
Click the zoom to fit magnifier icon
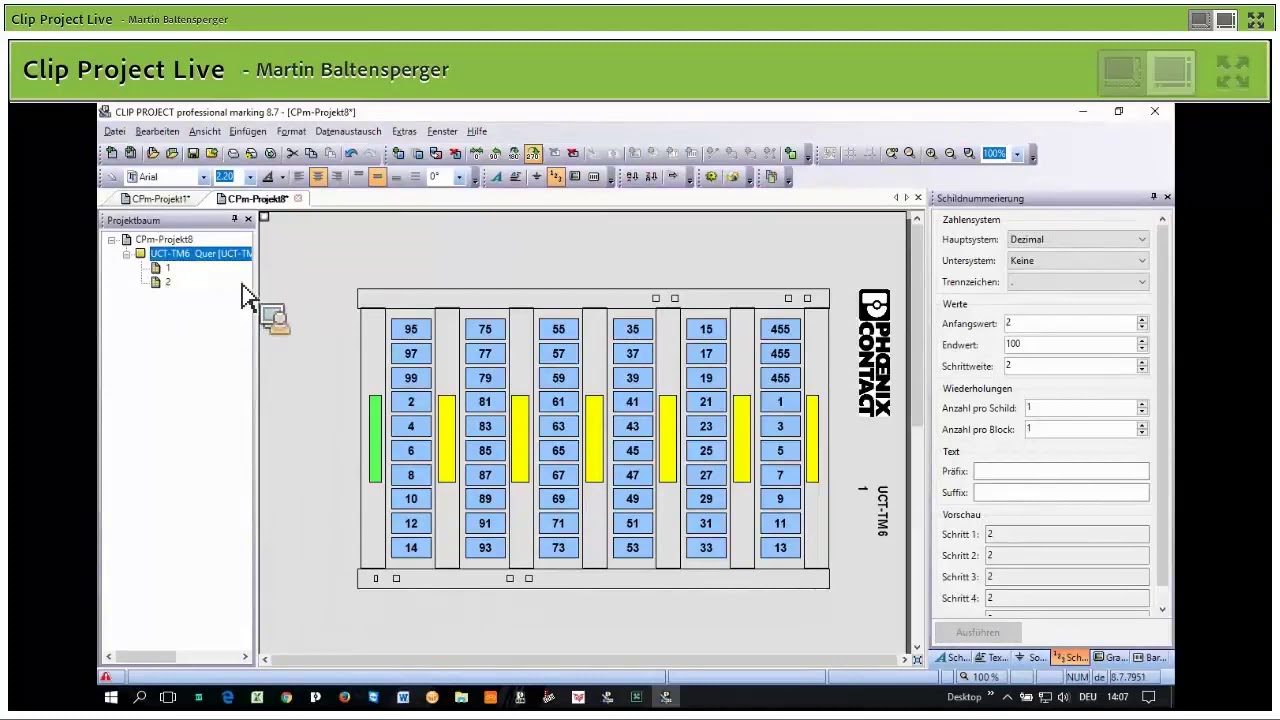click(x=969, y=153)
